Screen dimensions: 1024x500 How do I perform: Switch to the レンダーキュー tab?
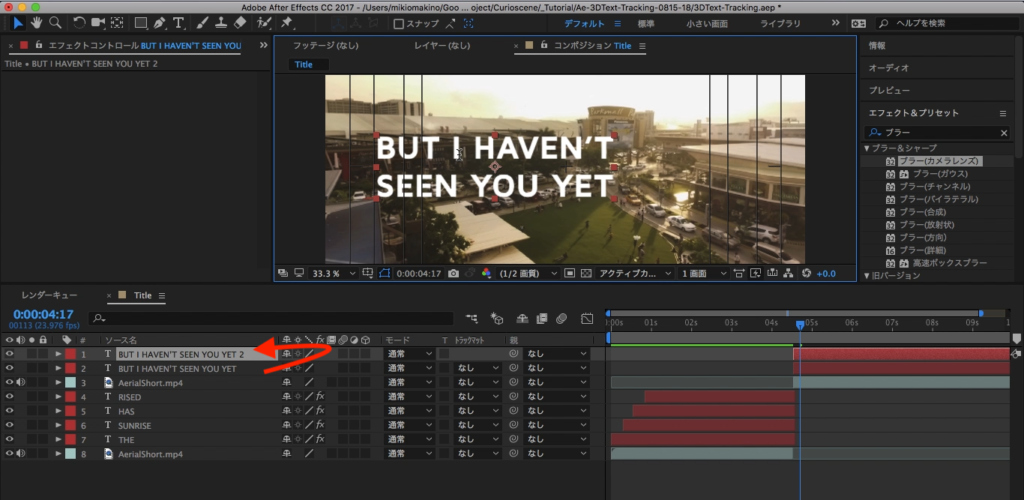click(49, 296)
